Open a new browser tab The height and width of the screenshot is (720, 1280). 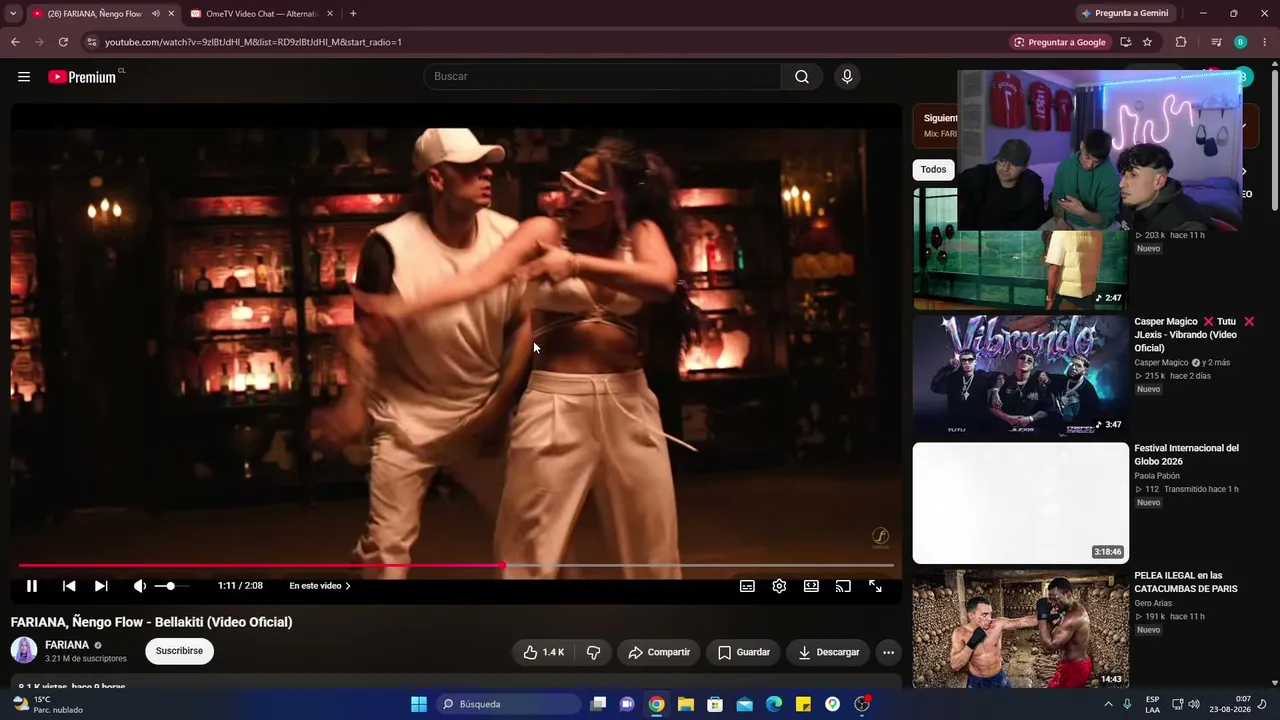pyautogui.click(x=353, y=14)
